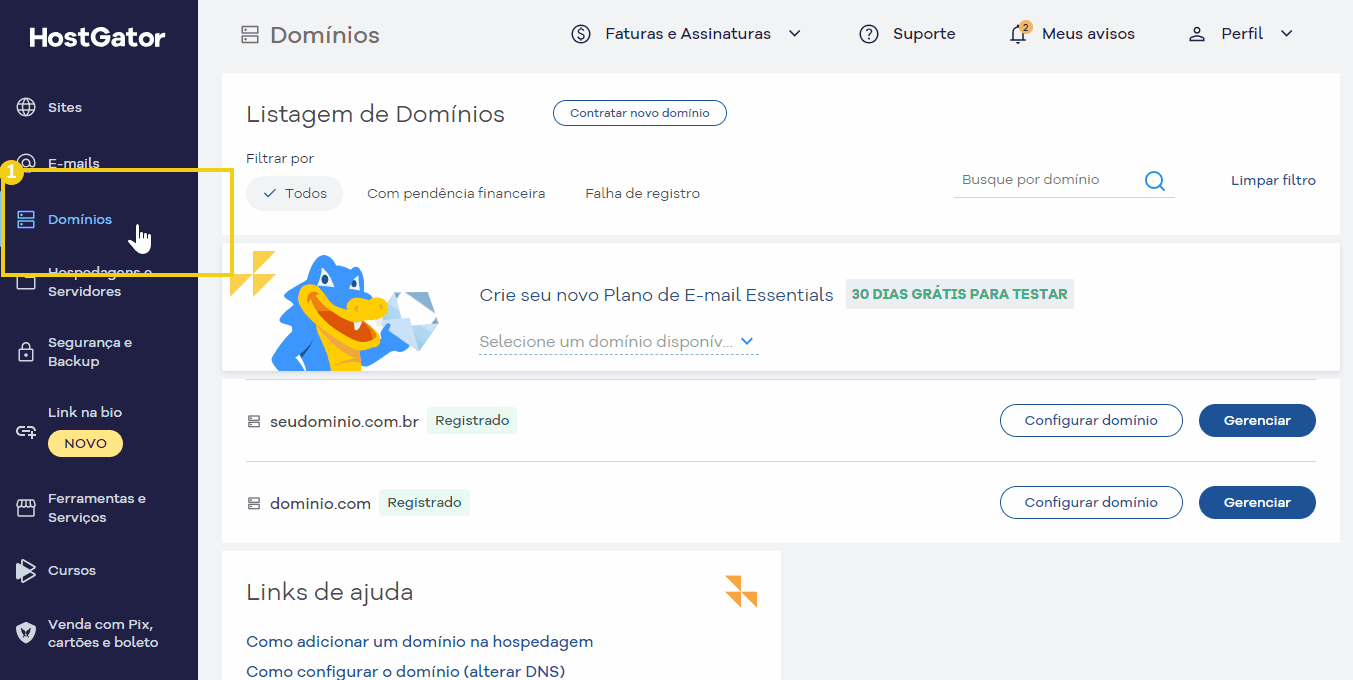Click server icon beside seudominio.com.br
1353x680 pixels.
coord(254,422)
